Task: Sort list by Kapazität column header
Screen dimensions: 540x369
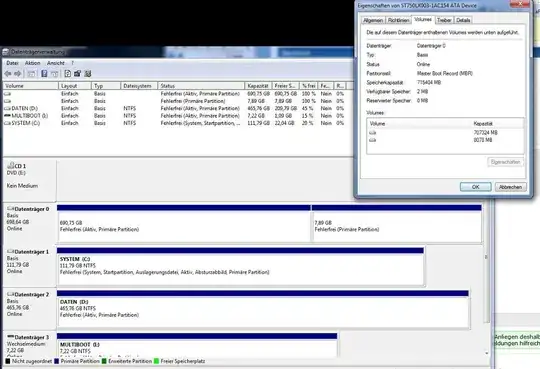Action: (258, 86)
